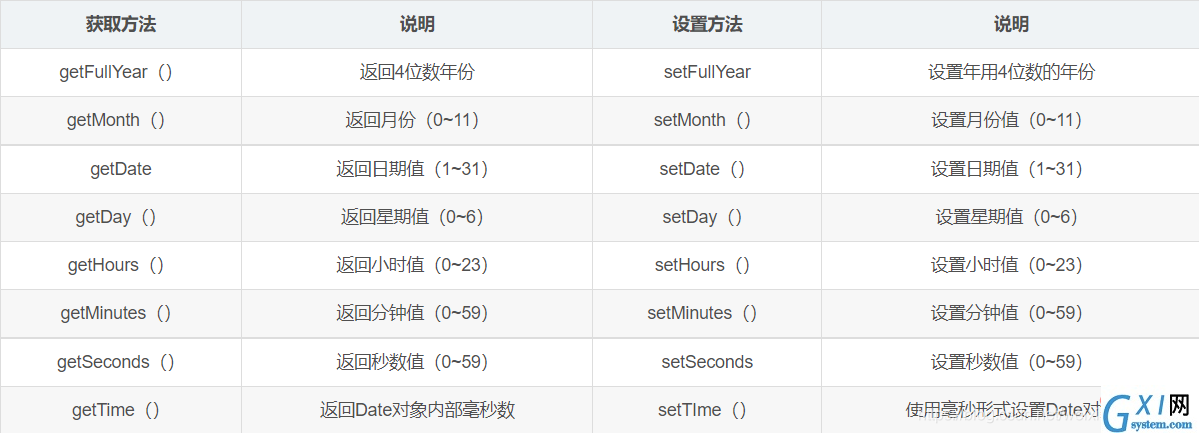
Task: Select the first 说明 header cell
Action: point(417,24)
